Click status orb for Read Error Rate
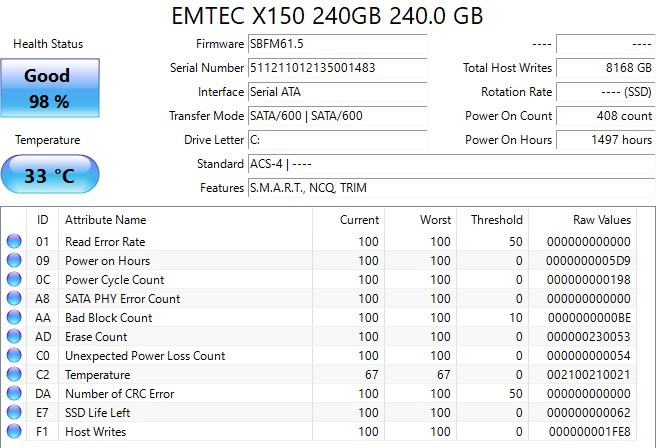Image resolution: width=661 pixels, height=448 pixels. pyautogui.click(x=14, y=241)
